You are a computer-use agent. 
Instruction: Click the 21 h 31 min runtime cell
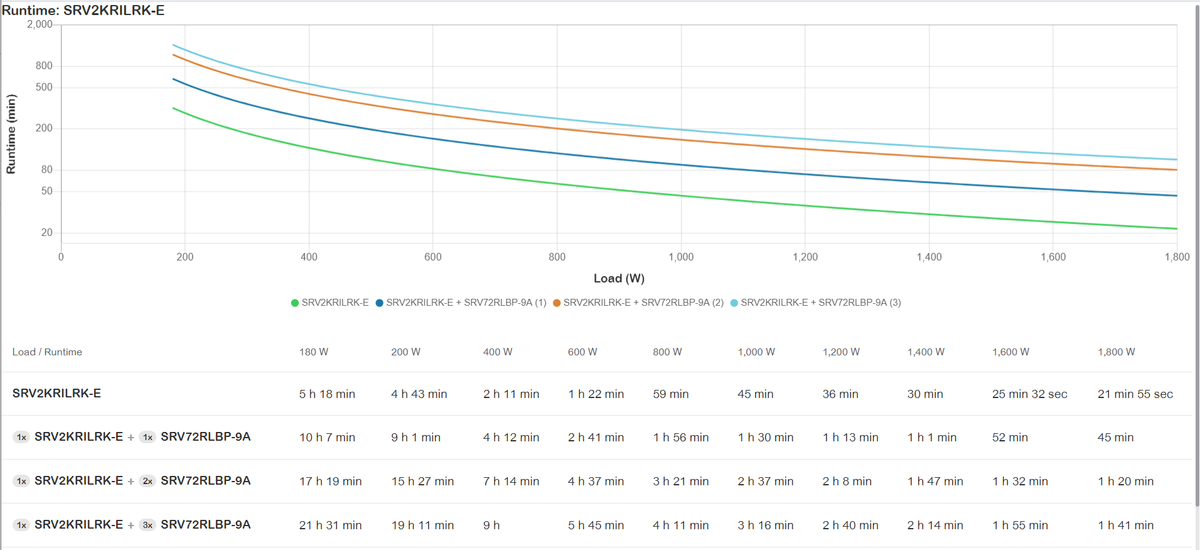coord(330,525)
